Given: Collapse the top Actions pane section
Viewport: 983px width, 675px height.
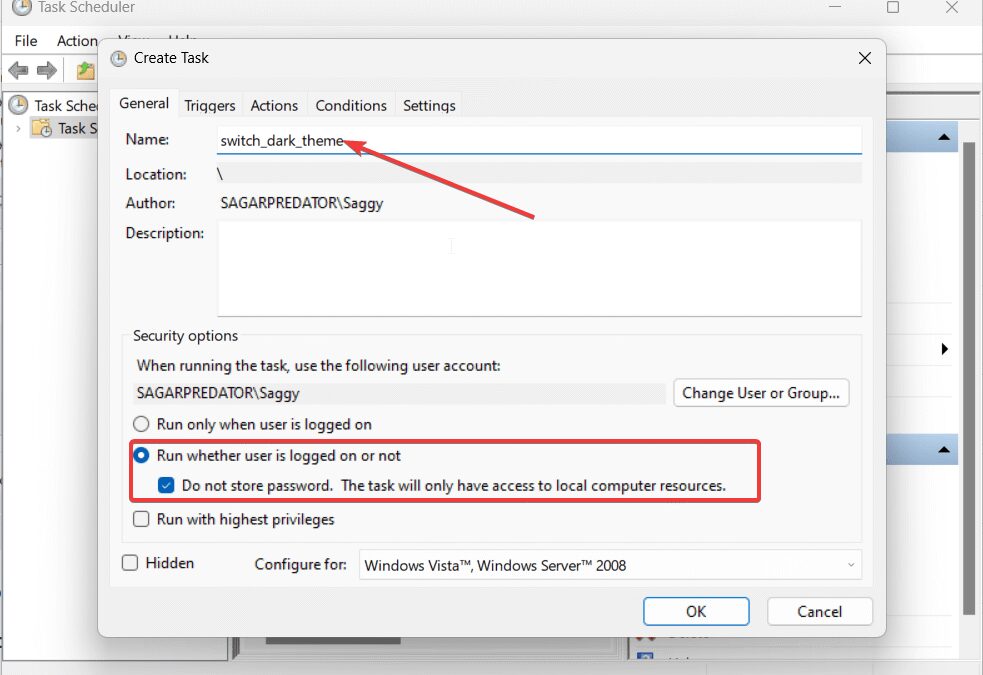Looking at the screenshot, I should 944,136.
